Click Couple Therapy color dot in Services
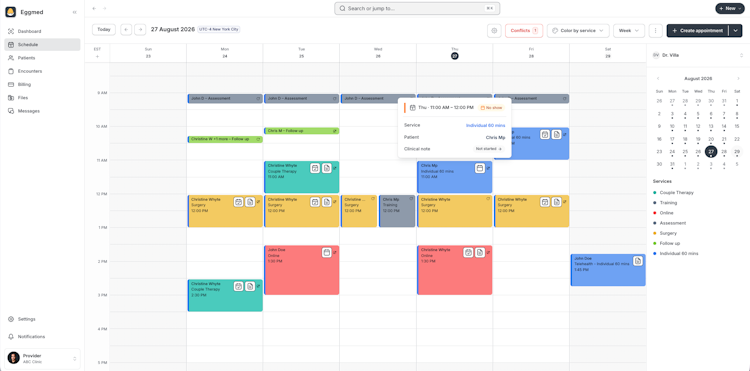The width and height of the screenshot is (750, 371). point(654,193)
